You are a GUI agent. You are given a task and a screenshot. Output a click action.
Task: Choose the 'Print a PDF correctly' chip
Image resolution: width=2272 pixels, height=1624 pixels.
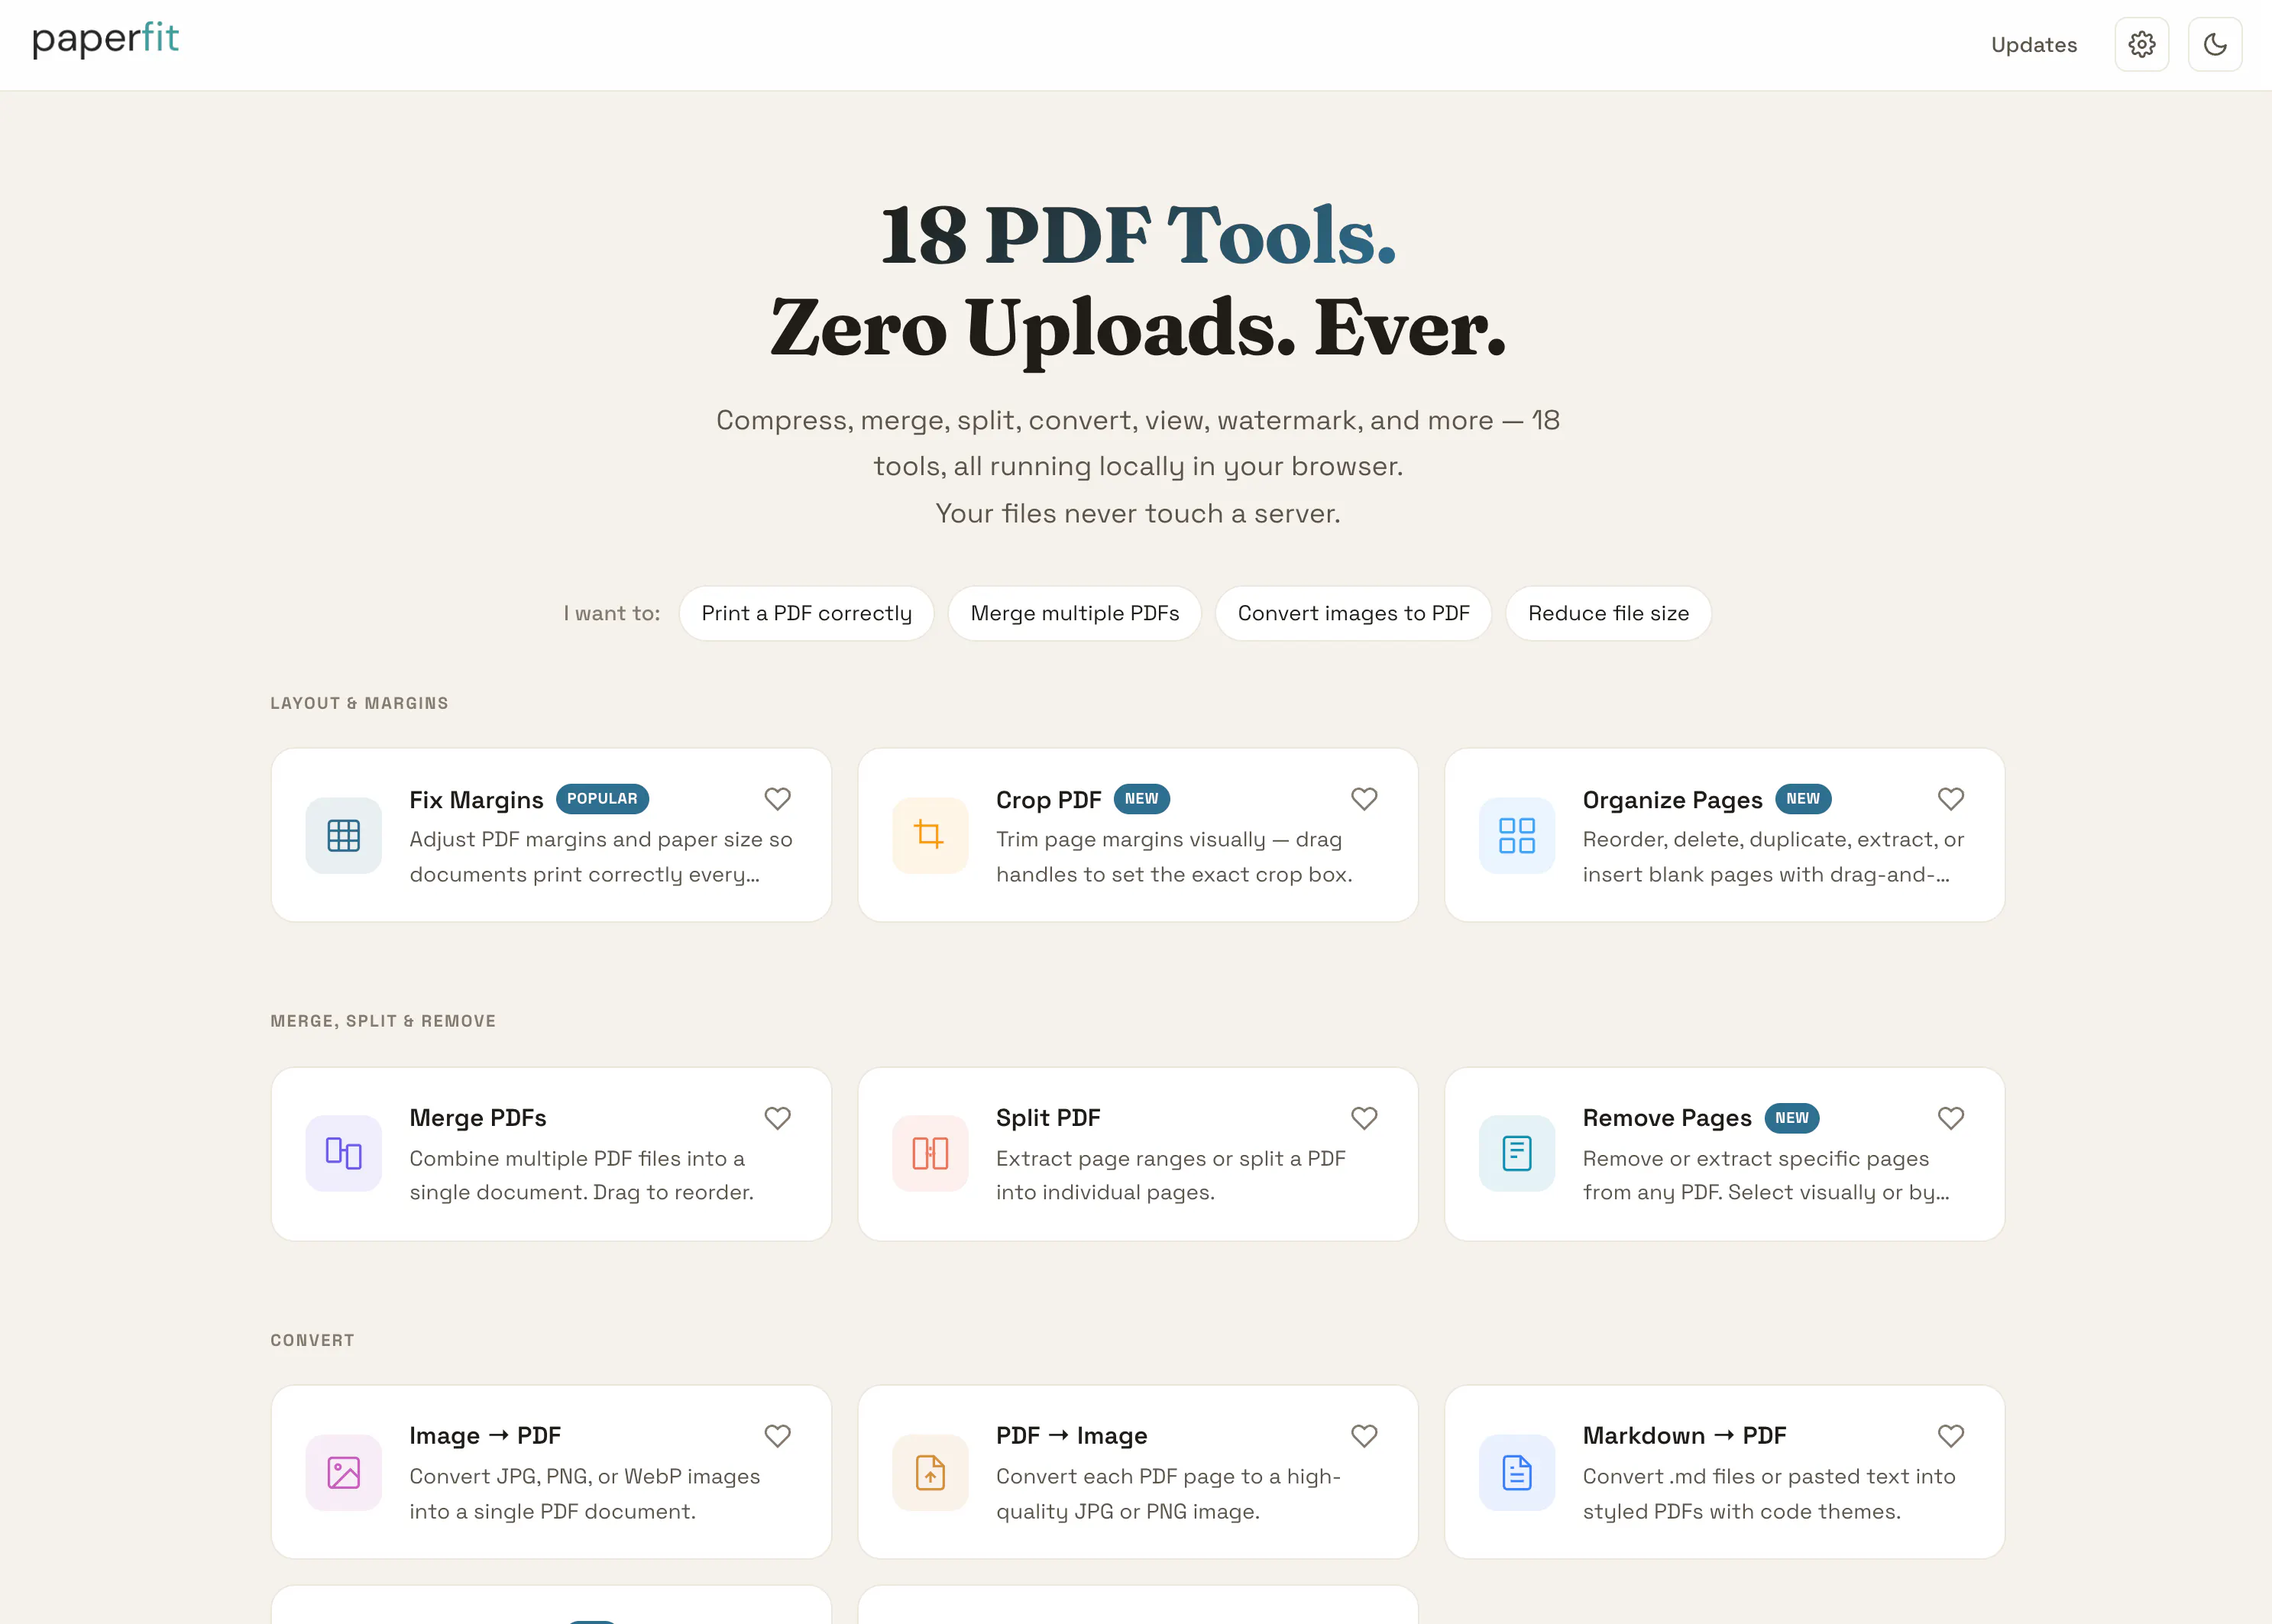(x=806, y=613)
